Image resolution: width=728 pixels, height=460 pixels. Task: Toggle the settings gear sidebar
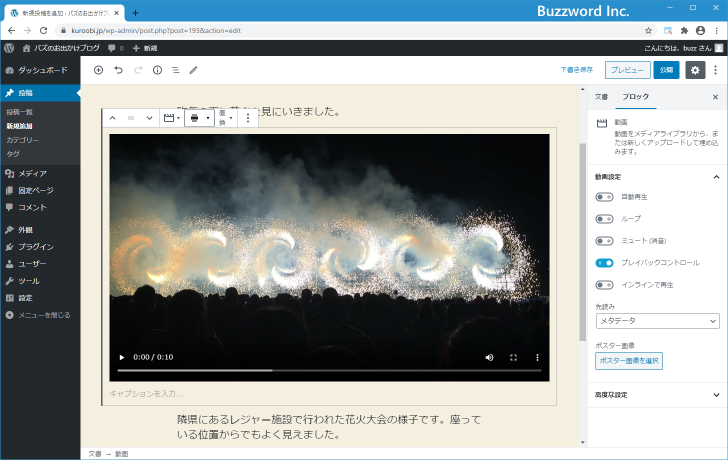tap(695, 70)
